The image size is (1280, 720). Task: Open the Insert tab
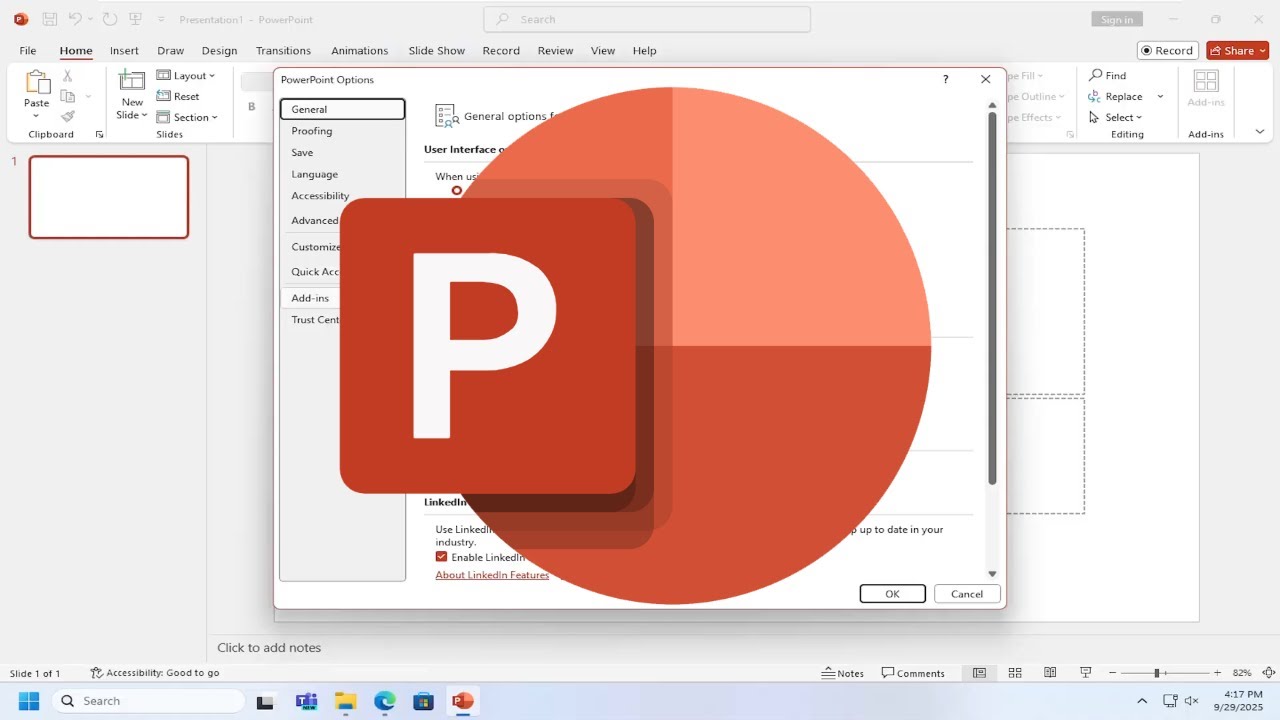[x=124, y=50]
